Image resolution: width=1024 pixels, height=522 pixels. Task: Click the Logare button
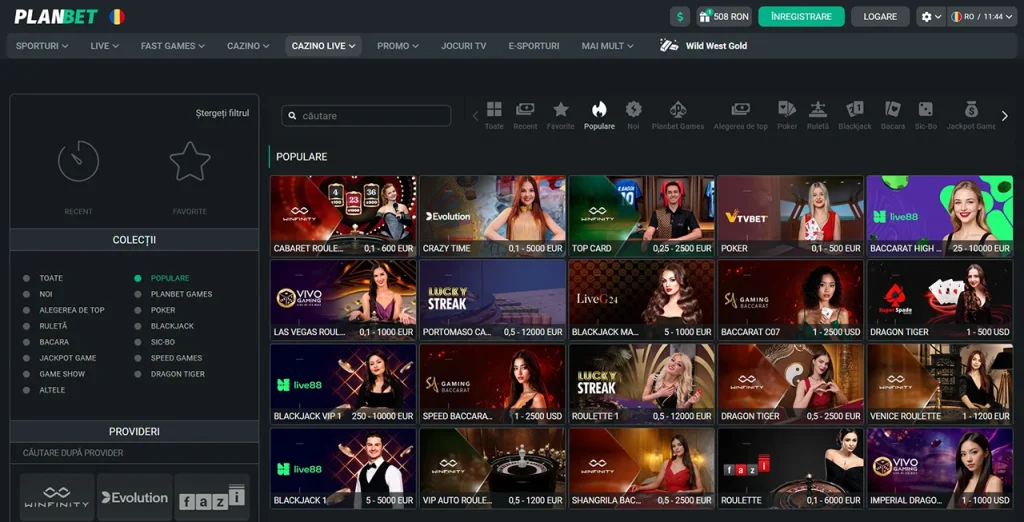pyautogui.click(x=880, y=16)
